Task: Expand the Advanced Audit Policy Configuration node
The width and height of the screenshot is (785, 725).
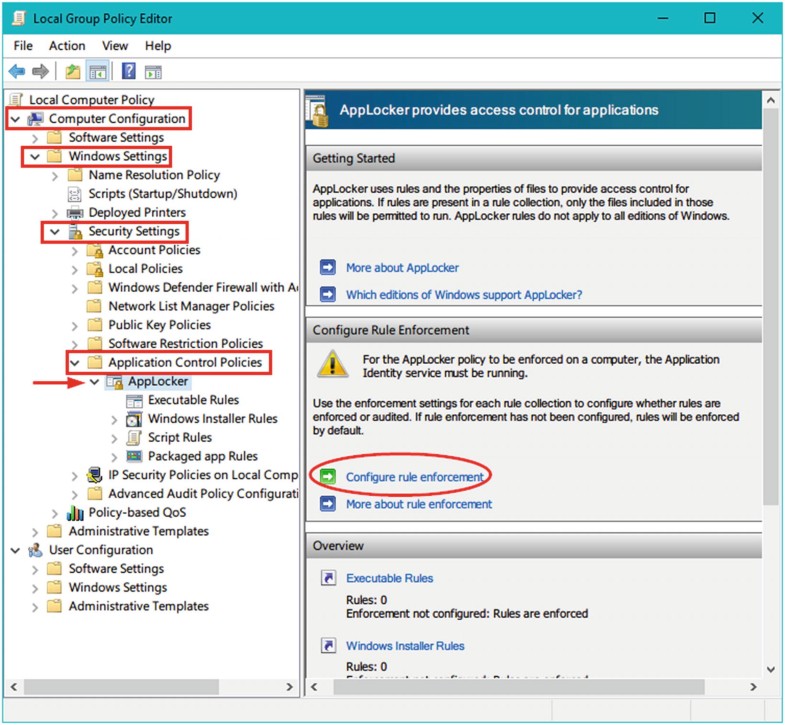Action: pos(75,495)
